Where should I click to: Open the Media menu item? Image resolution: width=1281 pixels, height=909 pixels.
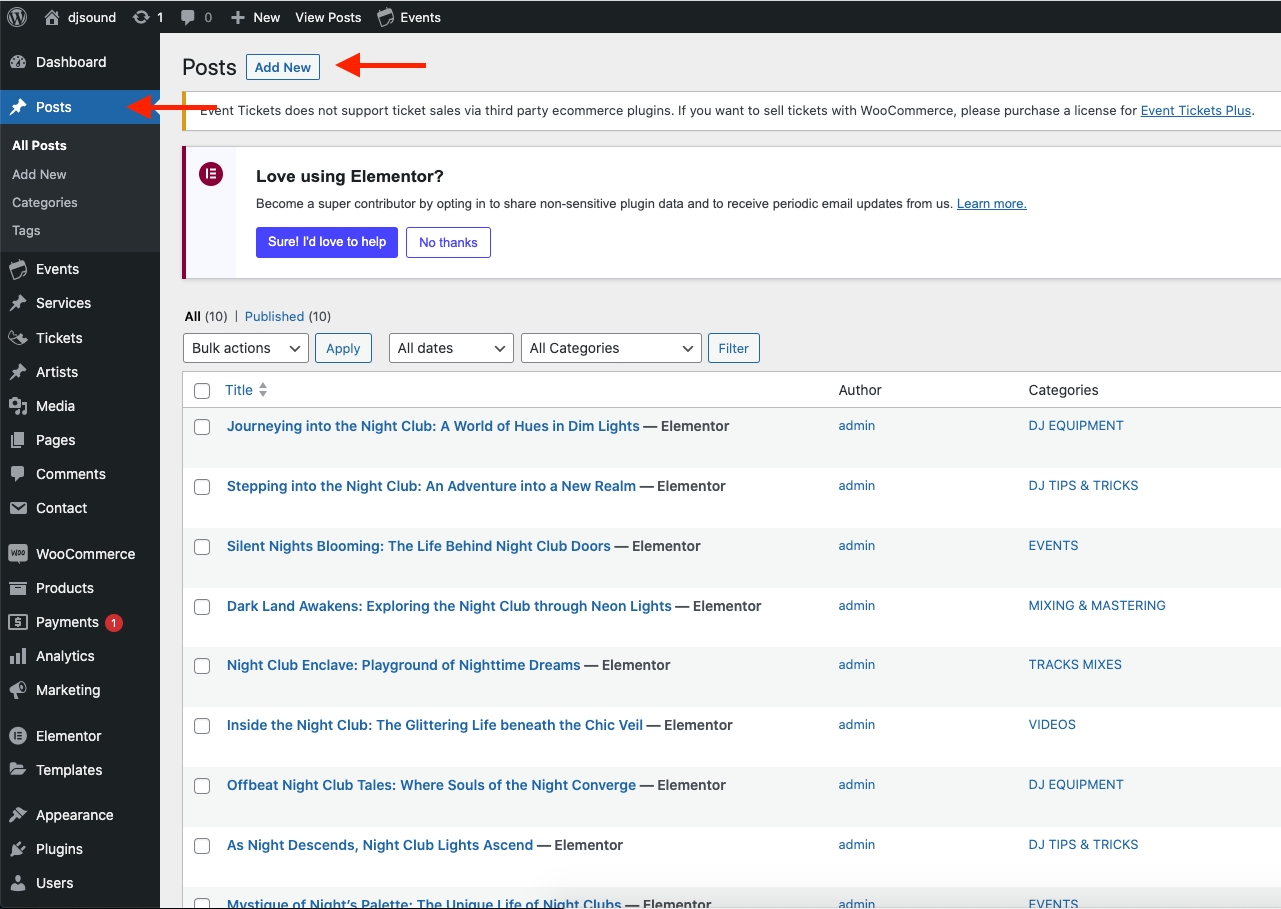55,406
